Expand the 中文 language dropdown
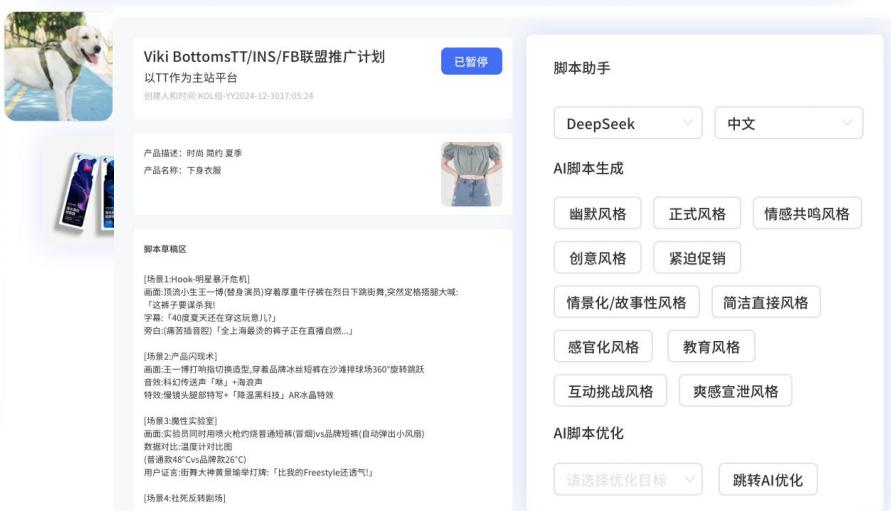 788,124
